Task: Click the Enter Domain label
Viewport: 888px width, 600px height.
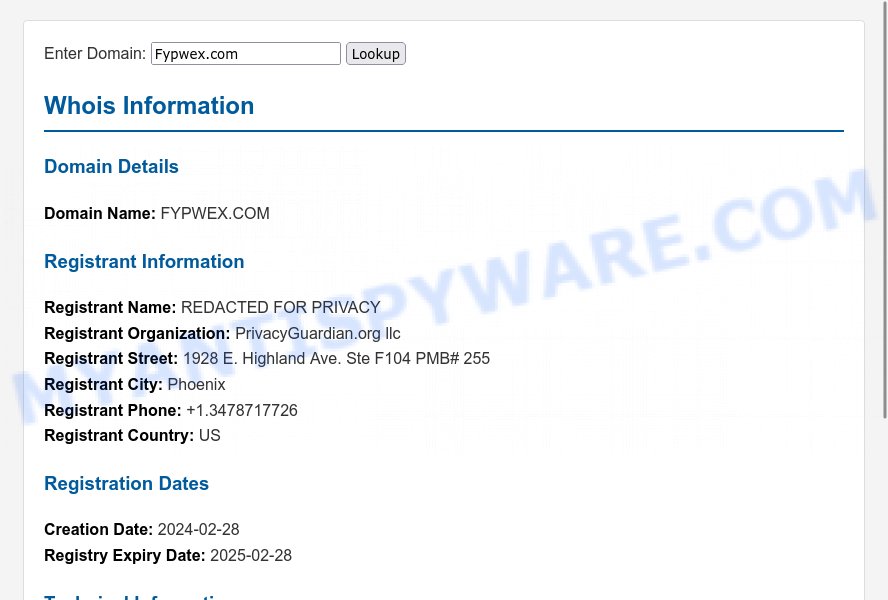Action: [x=95, y=54]
